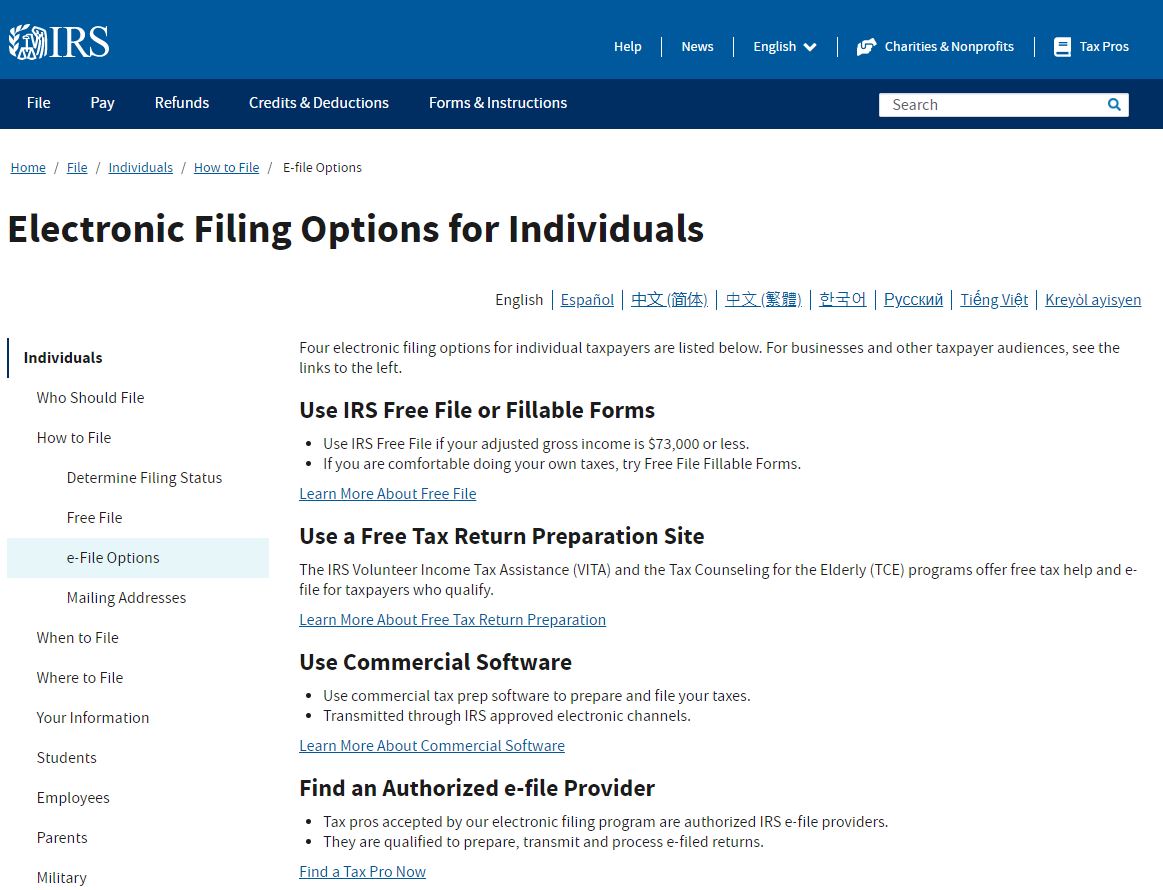
Task: Open Employees in sidebar
Action: tap(73, 798)
